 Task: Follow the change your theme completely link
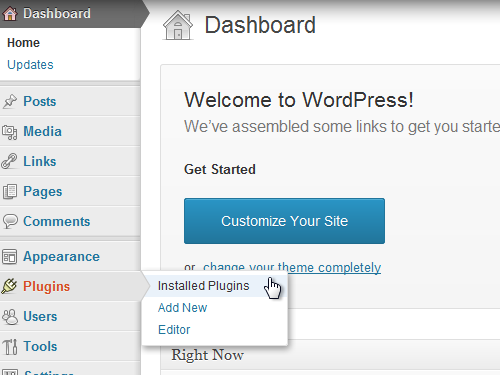click(x=292, y=267)
